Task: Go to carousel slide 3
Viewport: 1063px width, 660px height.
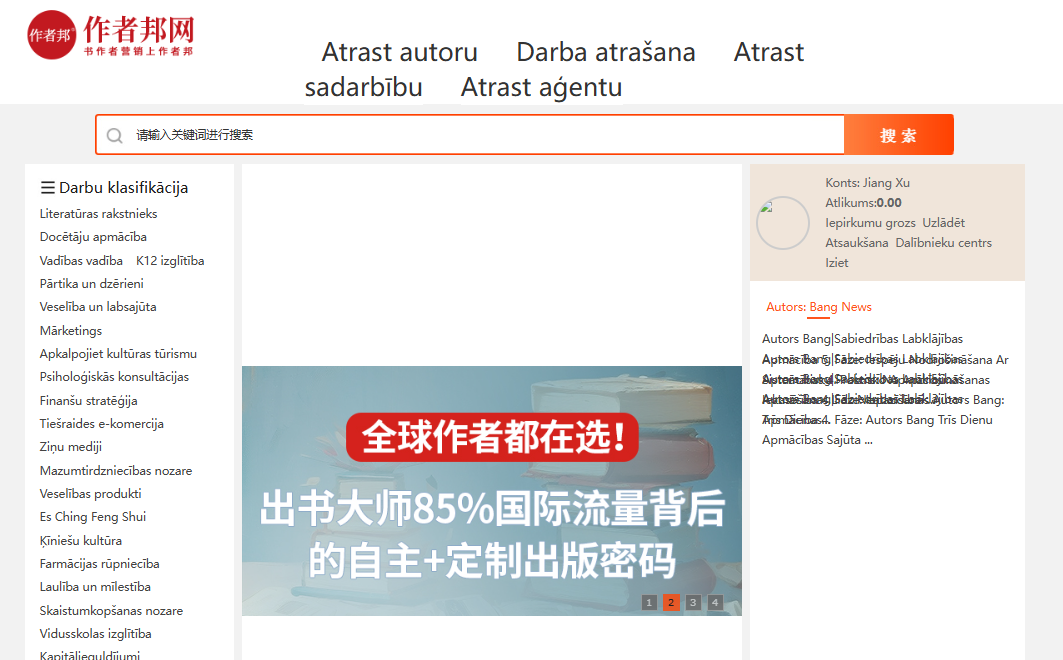Action: coord(693,602)
